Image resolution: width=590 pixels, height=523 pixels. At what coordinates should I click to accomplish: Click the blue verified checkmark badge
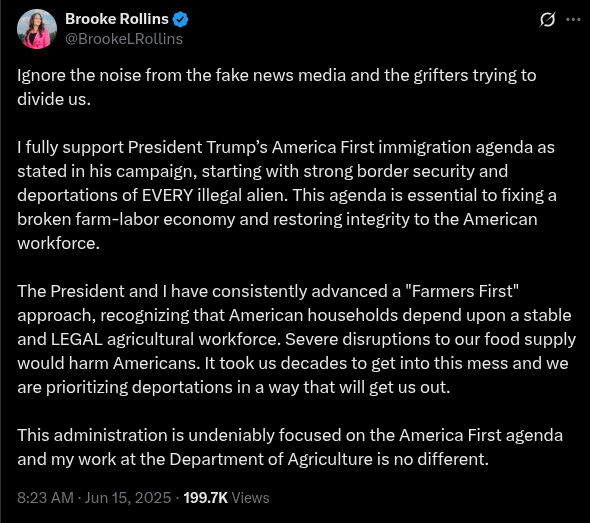pos(180,19)
